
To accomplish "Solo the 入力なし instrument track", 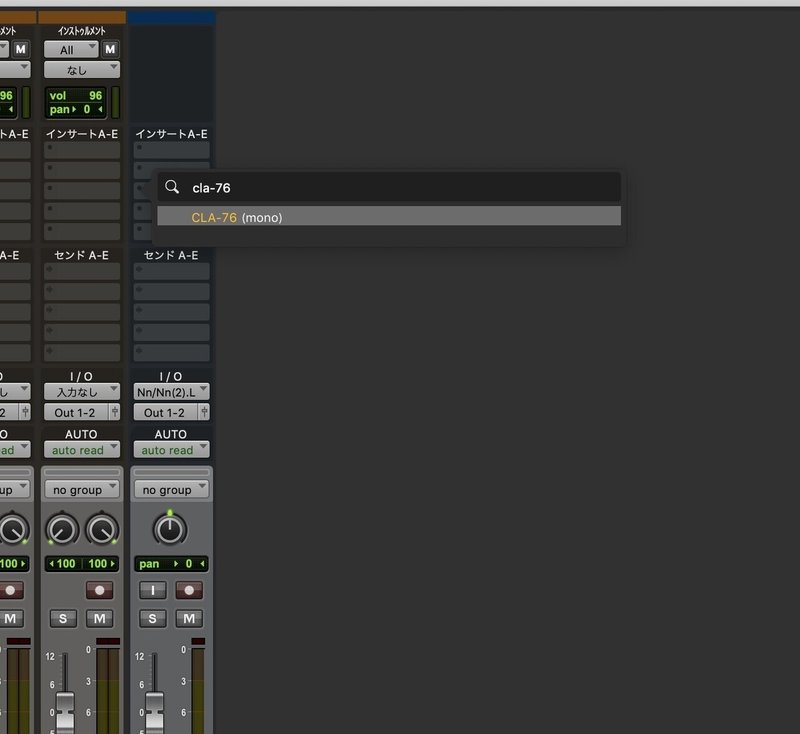I will point(63,619).
